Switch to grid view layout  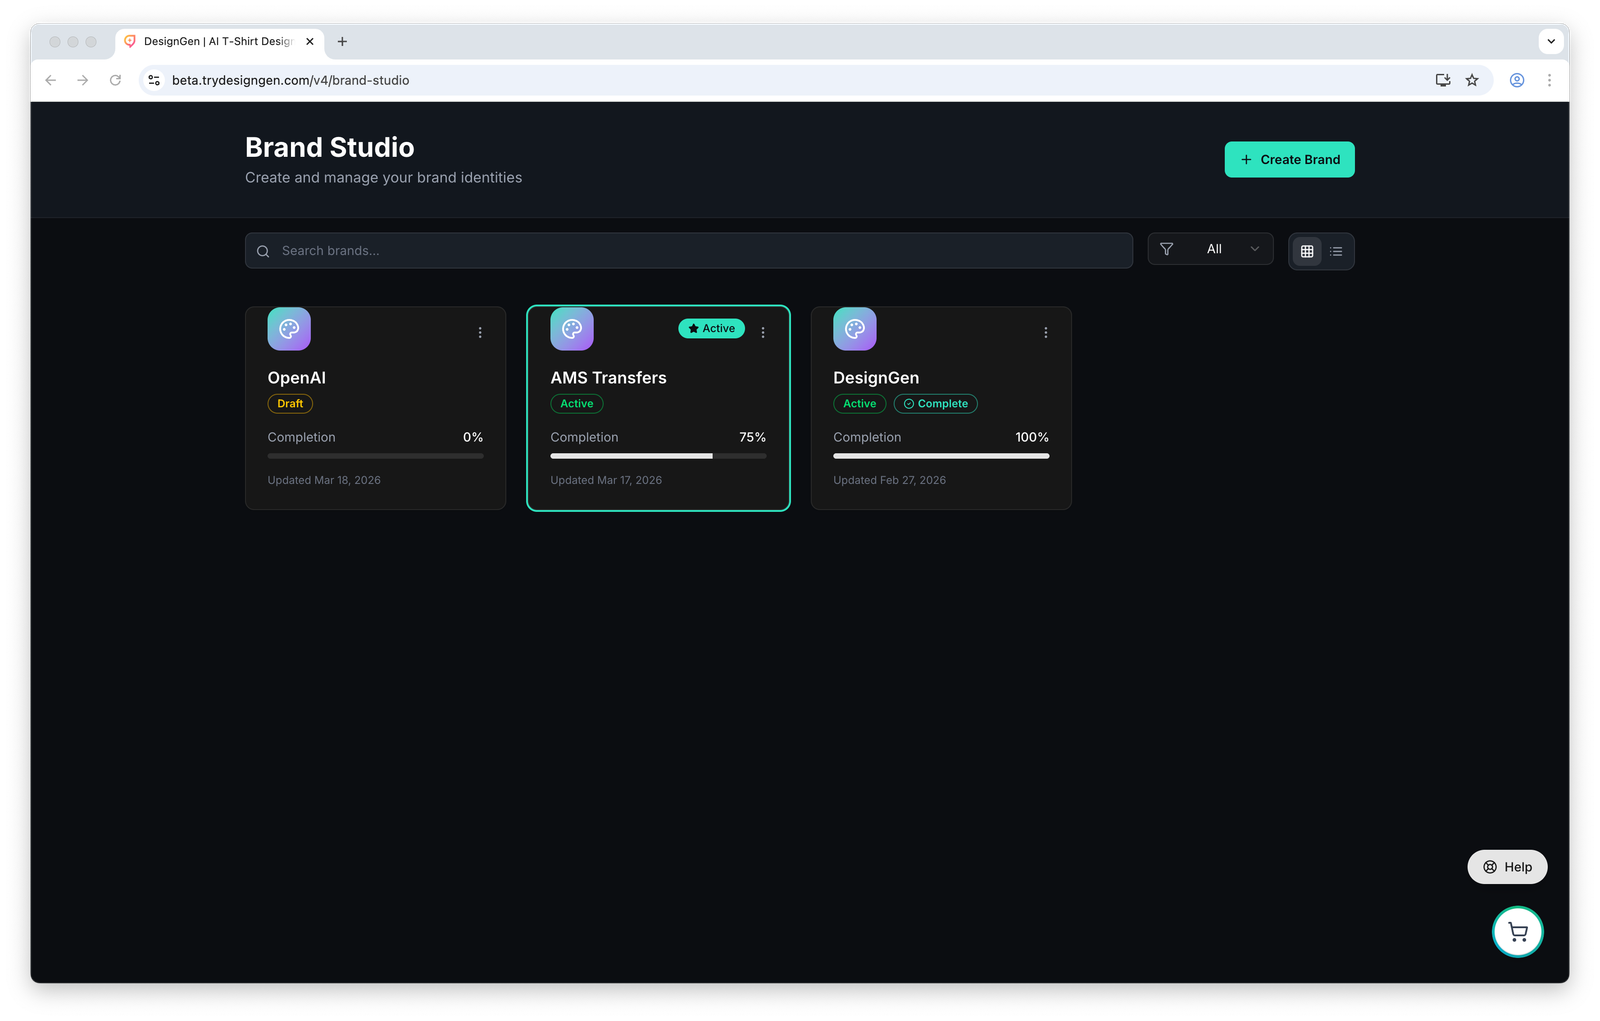point(1307,251)
